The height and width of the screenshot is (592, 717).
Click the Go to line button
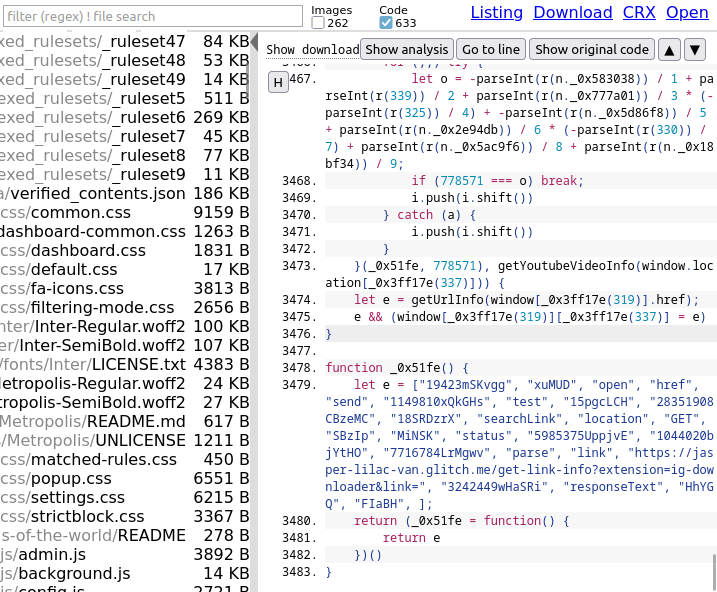[x=491, y=49]
